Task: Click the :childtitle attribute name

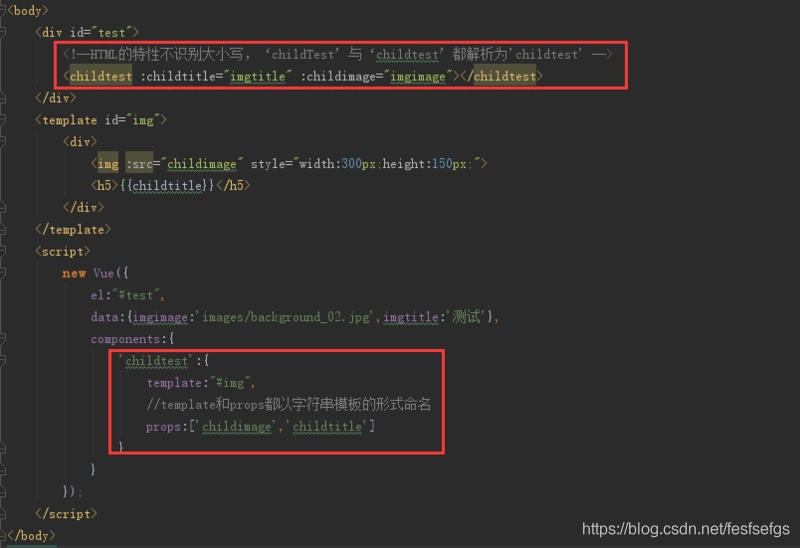Action: point(178,77)
